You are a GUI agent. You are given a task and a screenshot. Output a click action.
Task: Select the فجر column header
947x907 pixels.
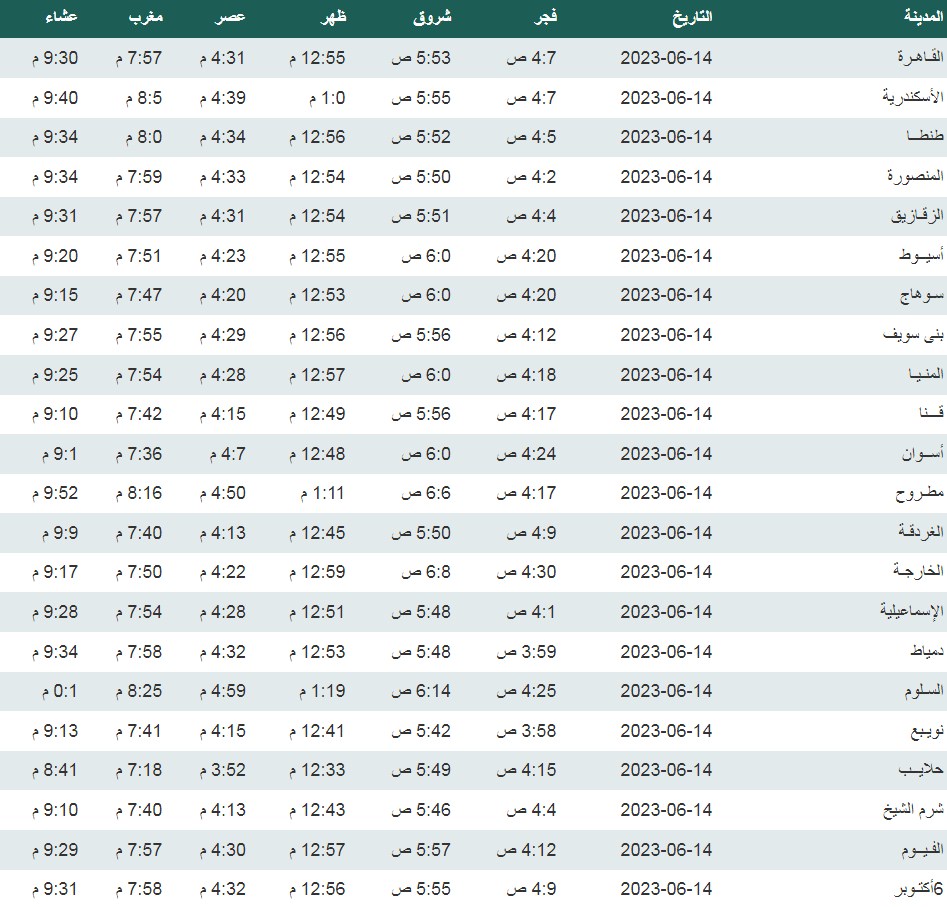click(x=544, y=17)
